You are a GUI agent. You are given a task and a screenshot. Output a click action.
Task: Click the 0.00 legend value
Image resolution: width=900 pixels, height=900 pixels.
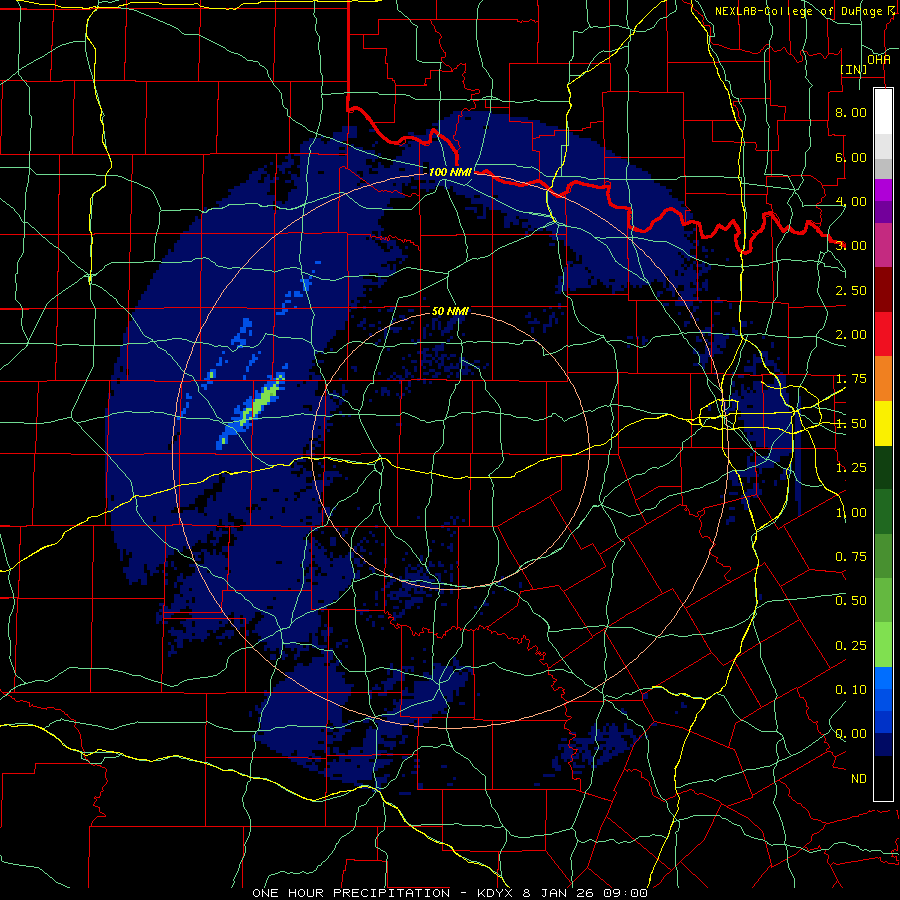(851, 734)
